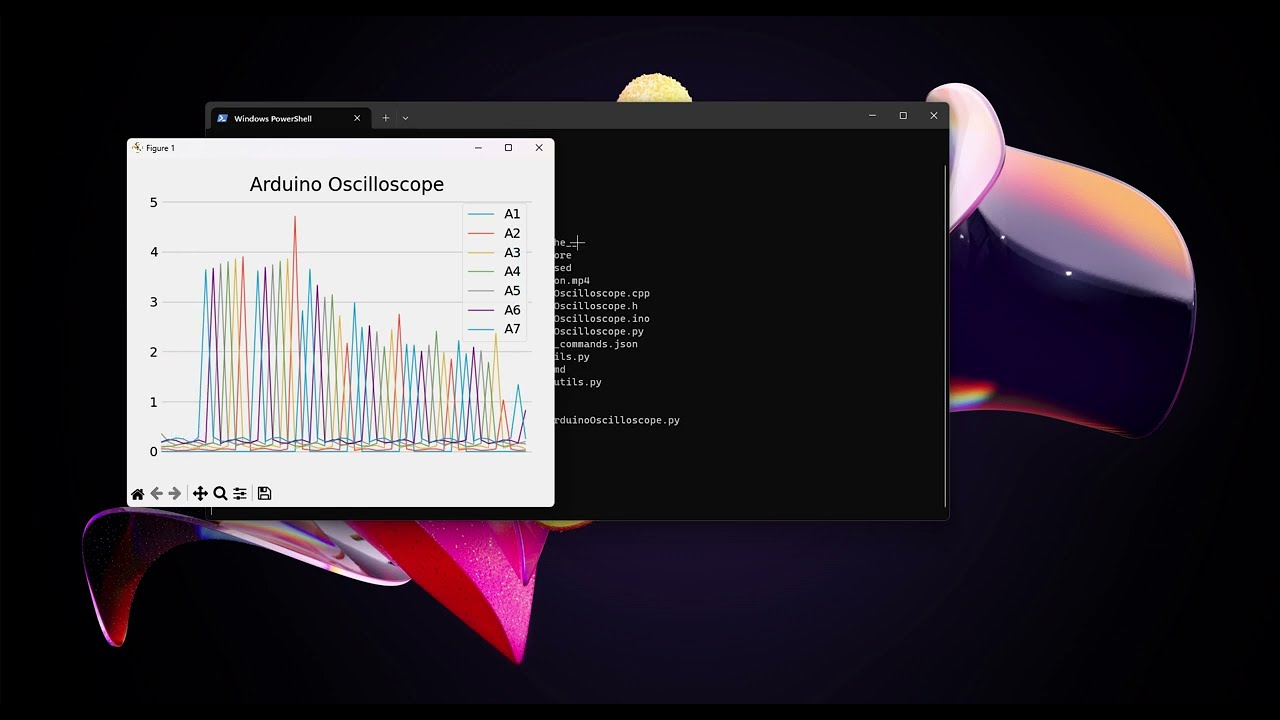Click the PowerShell tab icon
The width and height of the screenshot is (1280, 720).
coord(222,118)
